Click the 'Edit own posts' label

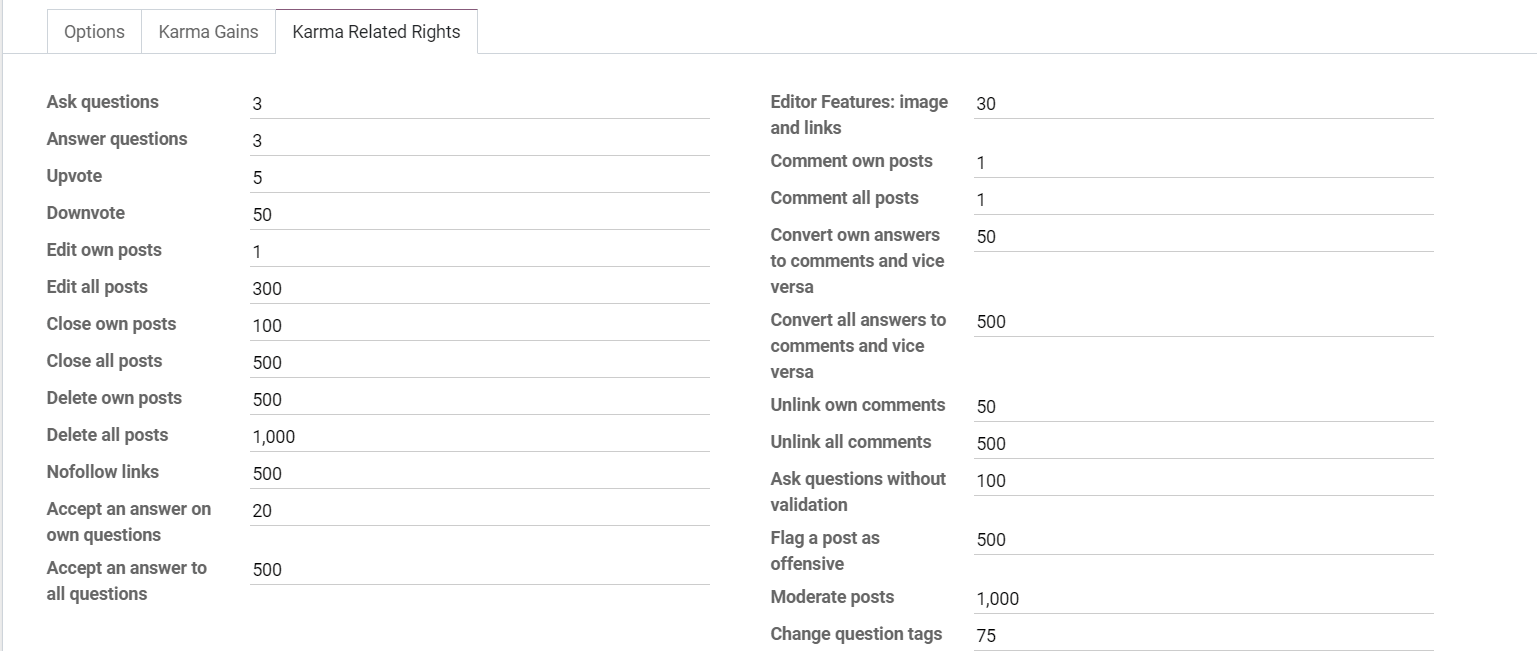(104, 250)
